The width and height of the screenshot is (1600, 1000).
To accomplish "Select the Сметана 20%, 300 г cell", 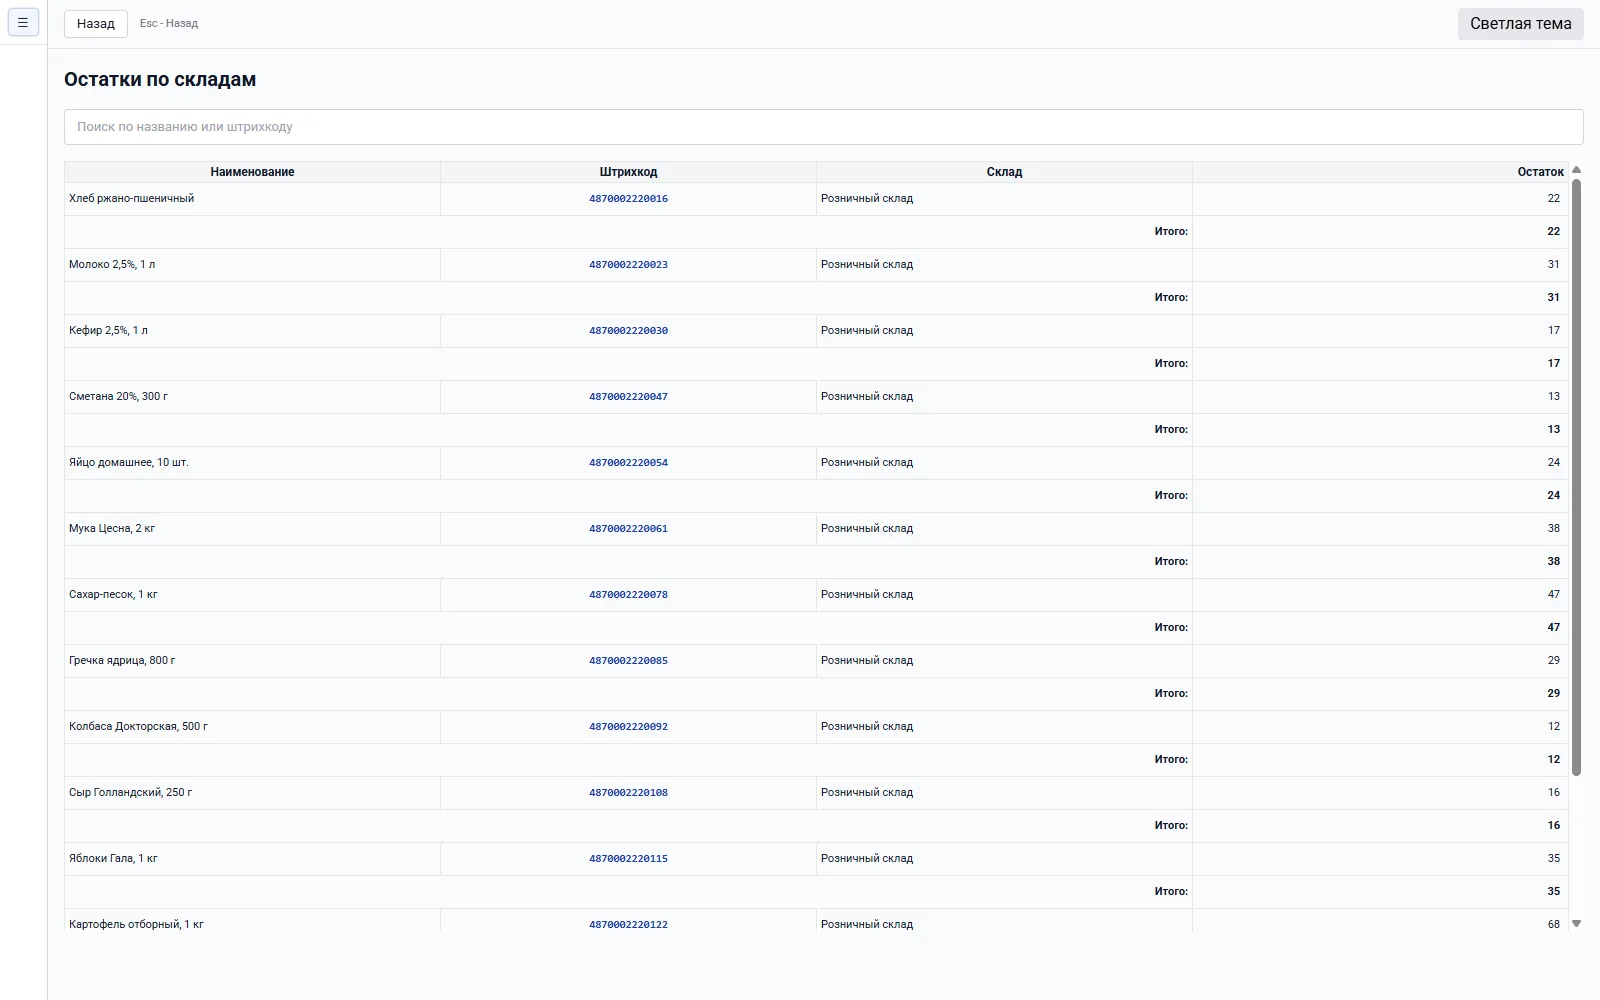I will tap(252, 396).
